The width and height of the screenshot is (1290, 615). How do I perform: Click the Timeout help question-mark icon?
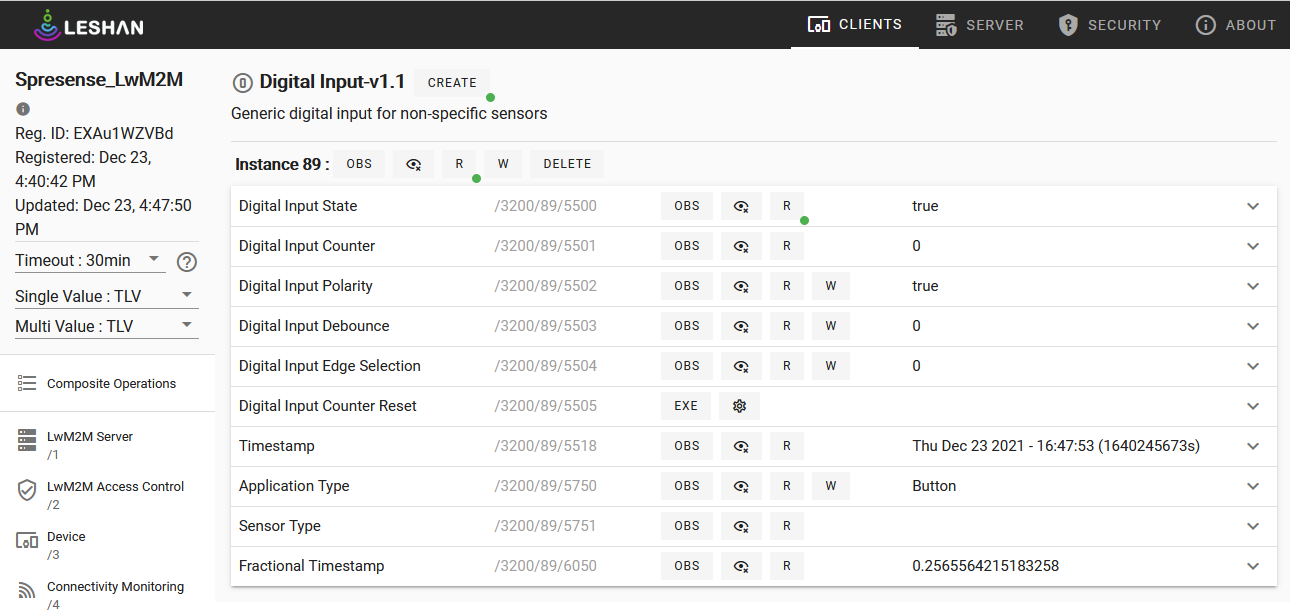click(187, 262)
